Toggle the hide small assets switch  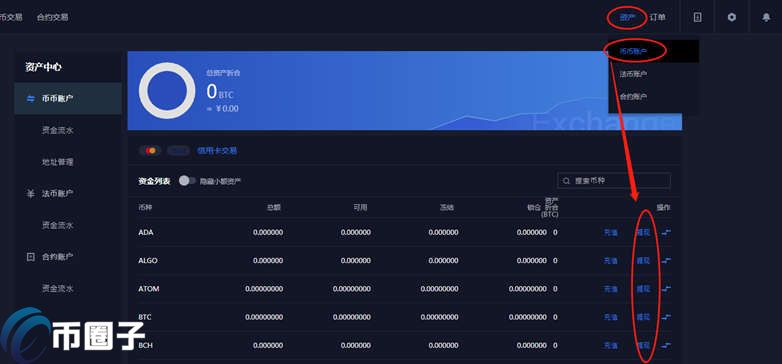pyautogui.click(x=187, y=181)
